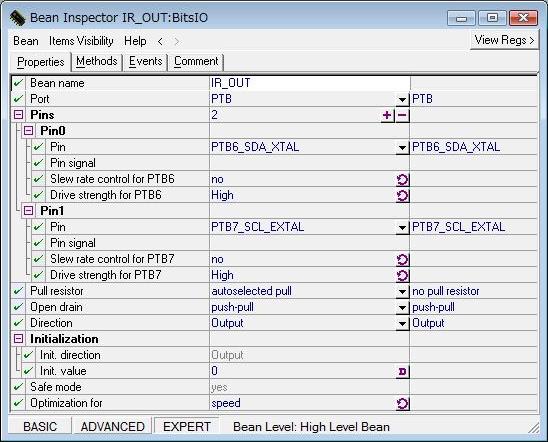Select the ADVANCED view level button
Screen dimensions: 548x442
[113, 427]
